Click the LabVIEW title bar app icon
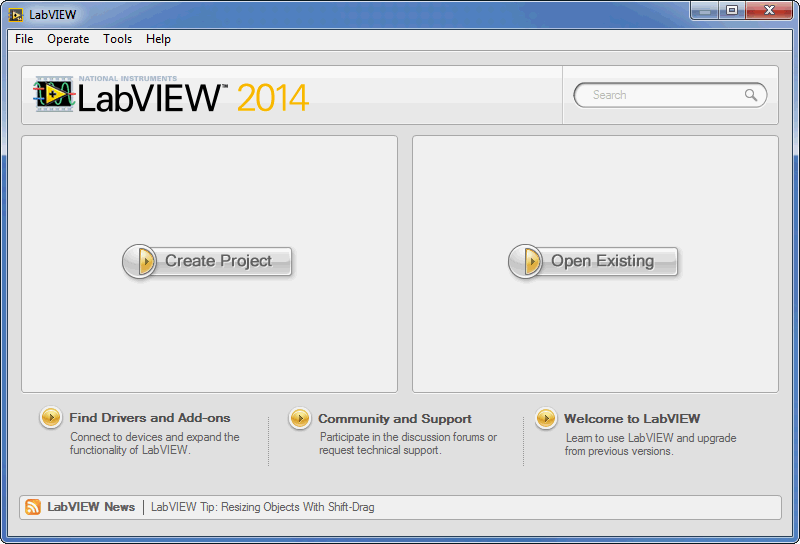800x544 pixels. (16, 15)
